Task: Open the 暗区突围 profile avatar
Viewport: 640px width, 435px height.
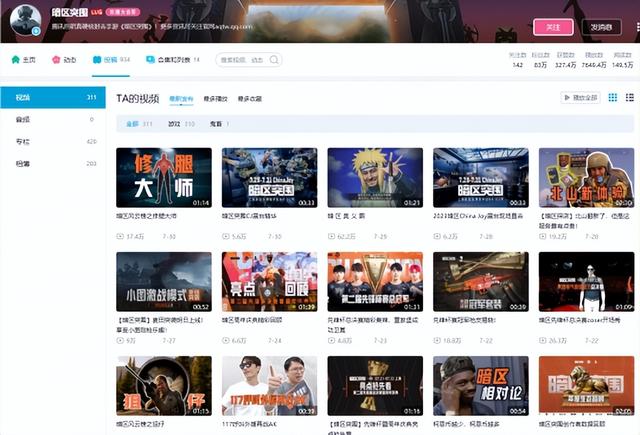Action: click(x=25, y=20)
